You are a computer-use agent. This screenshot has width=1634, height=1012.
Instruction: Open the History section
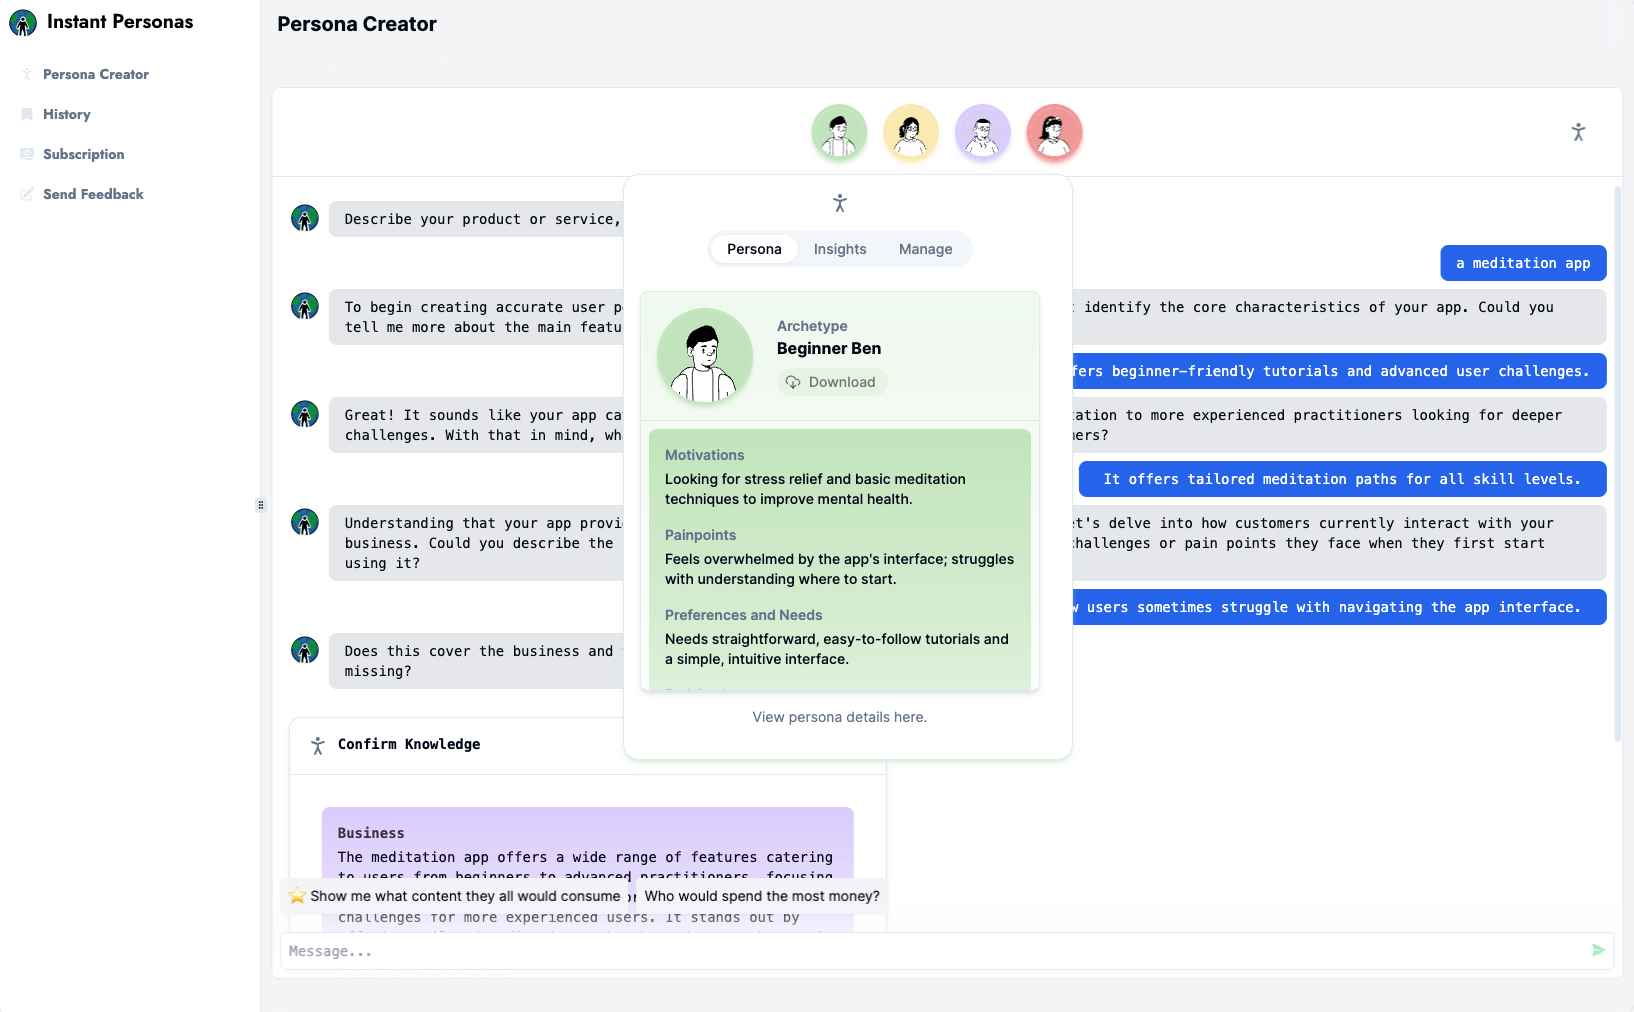click(67, 114)
